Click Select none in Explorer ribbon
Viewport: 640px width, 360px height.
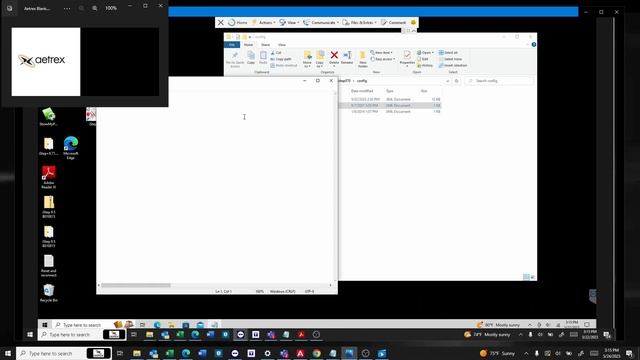[x=450, y=59]
